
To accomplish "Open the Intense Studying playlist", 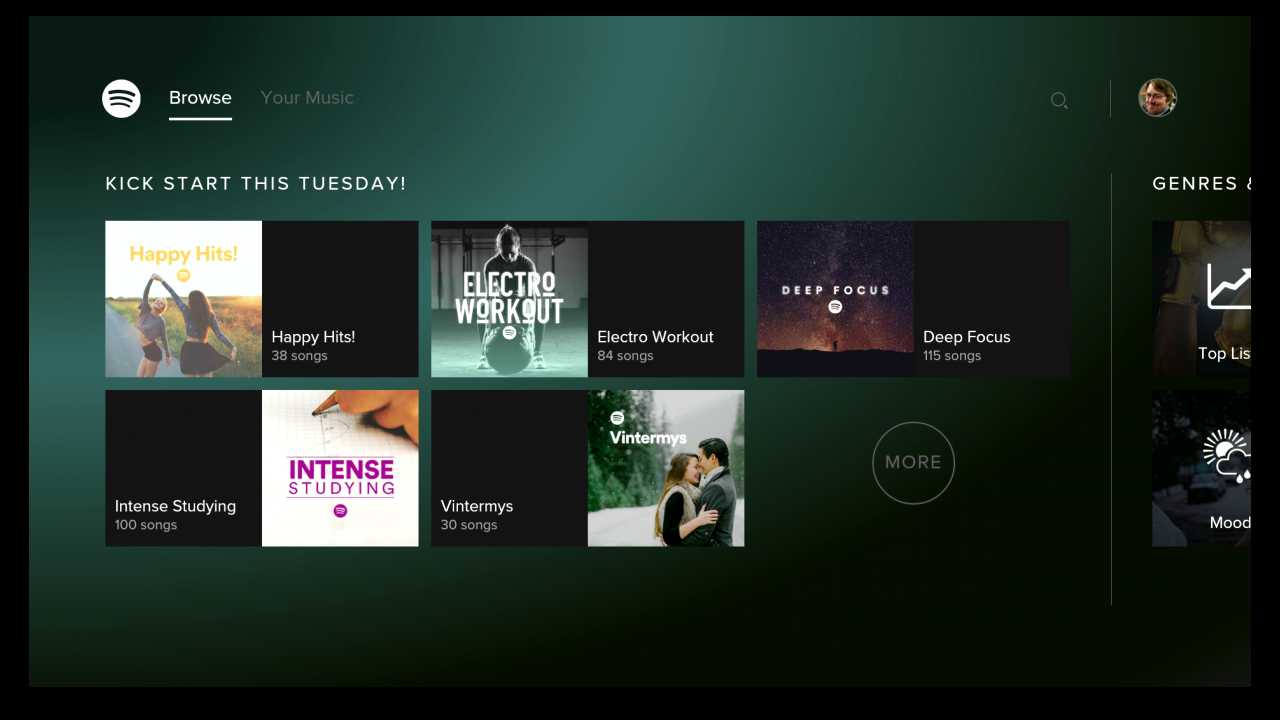I will 261,467.
